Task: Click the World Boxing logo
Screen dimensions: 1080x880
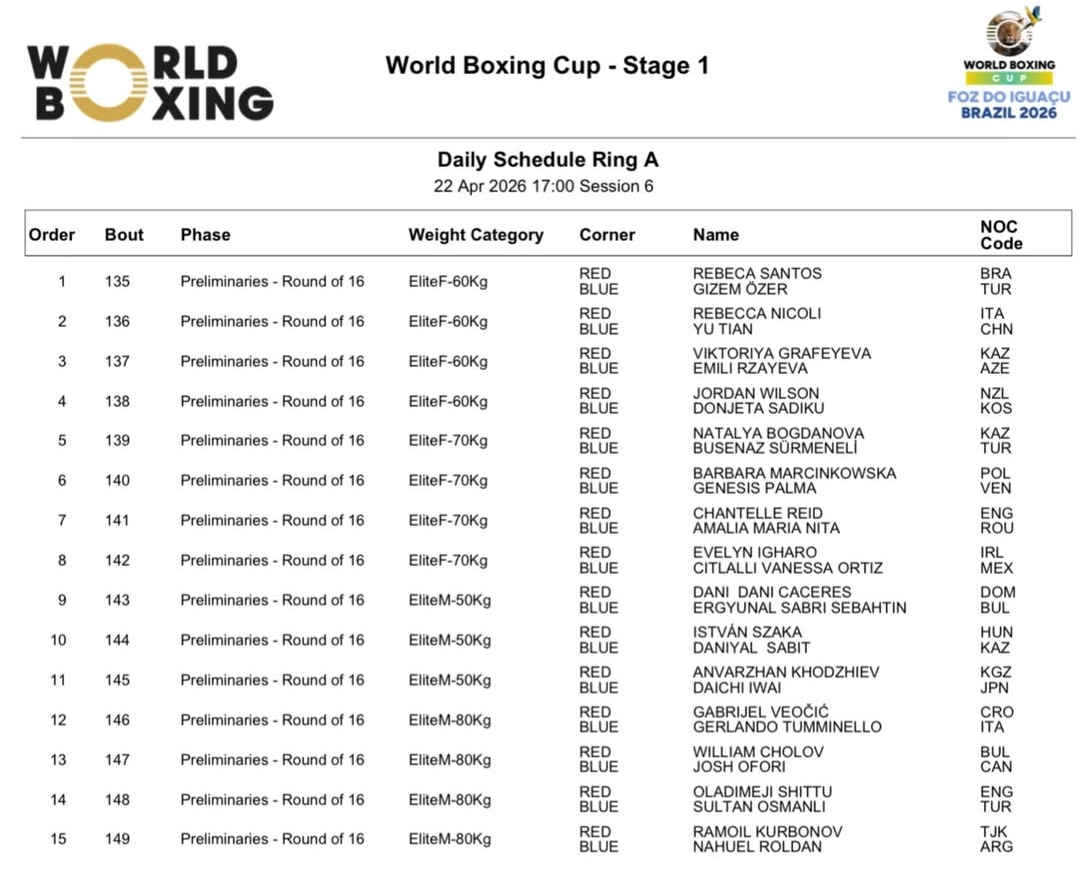Action: click(x=150, y=83)
